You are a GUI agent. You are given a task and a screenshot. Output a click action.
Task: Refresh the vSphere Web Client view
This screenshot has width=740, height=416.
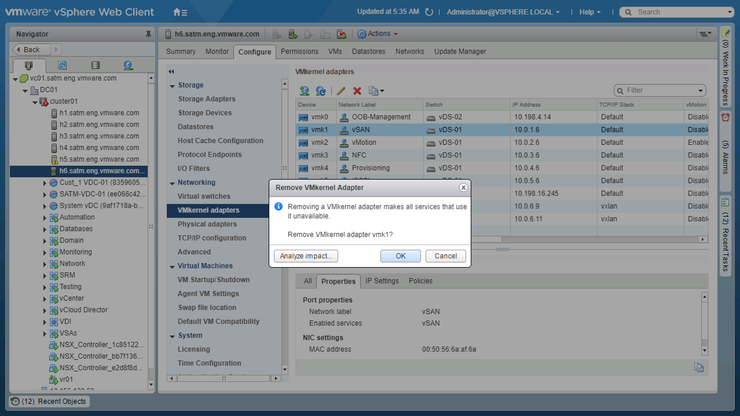coord(429,12)
